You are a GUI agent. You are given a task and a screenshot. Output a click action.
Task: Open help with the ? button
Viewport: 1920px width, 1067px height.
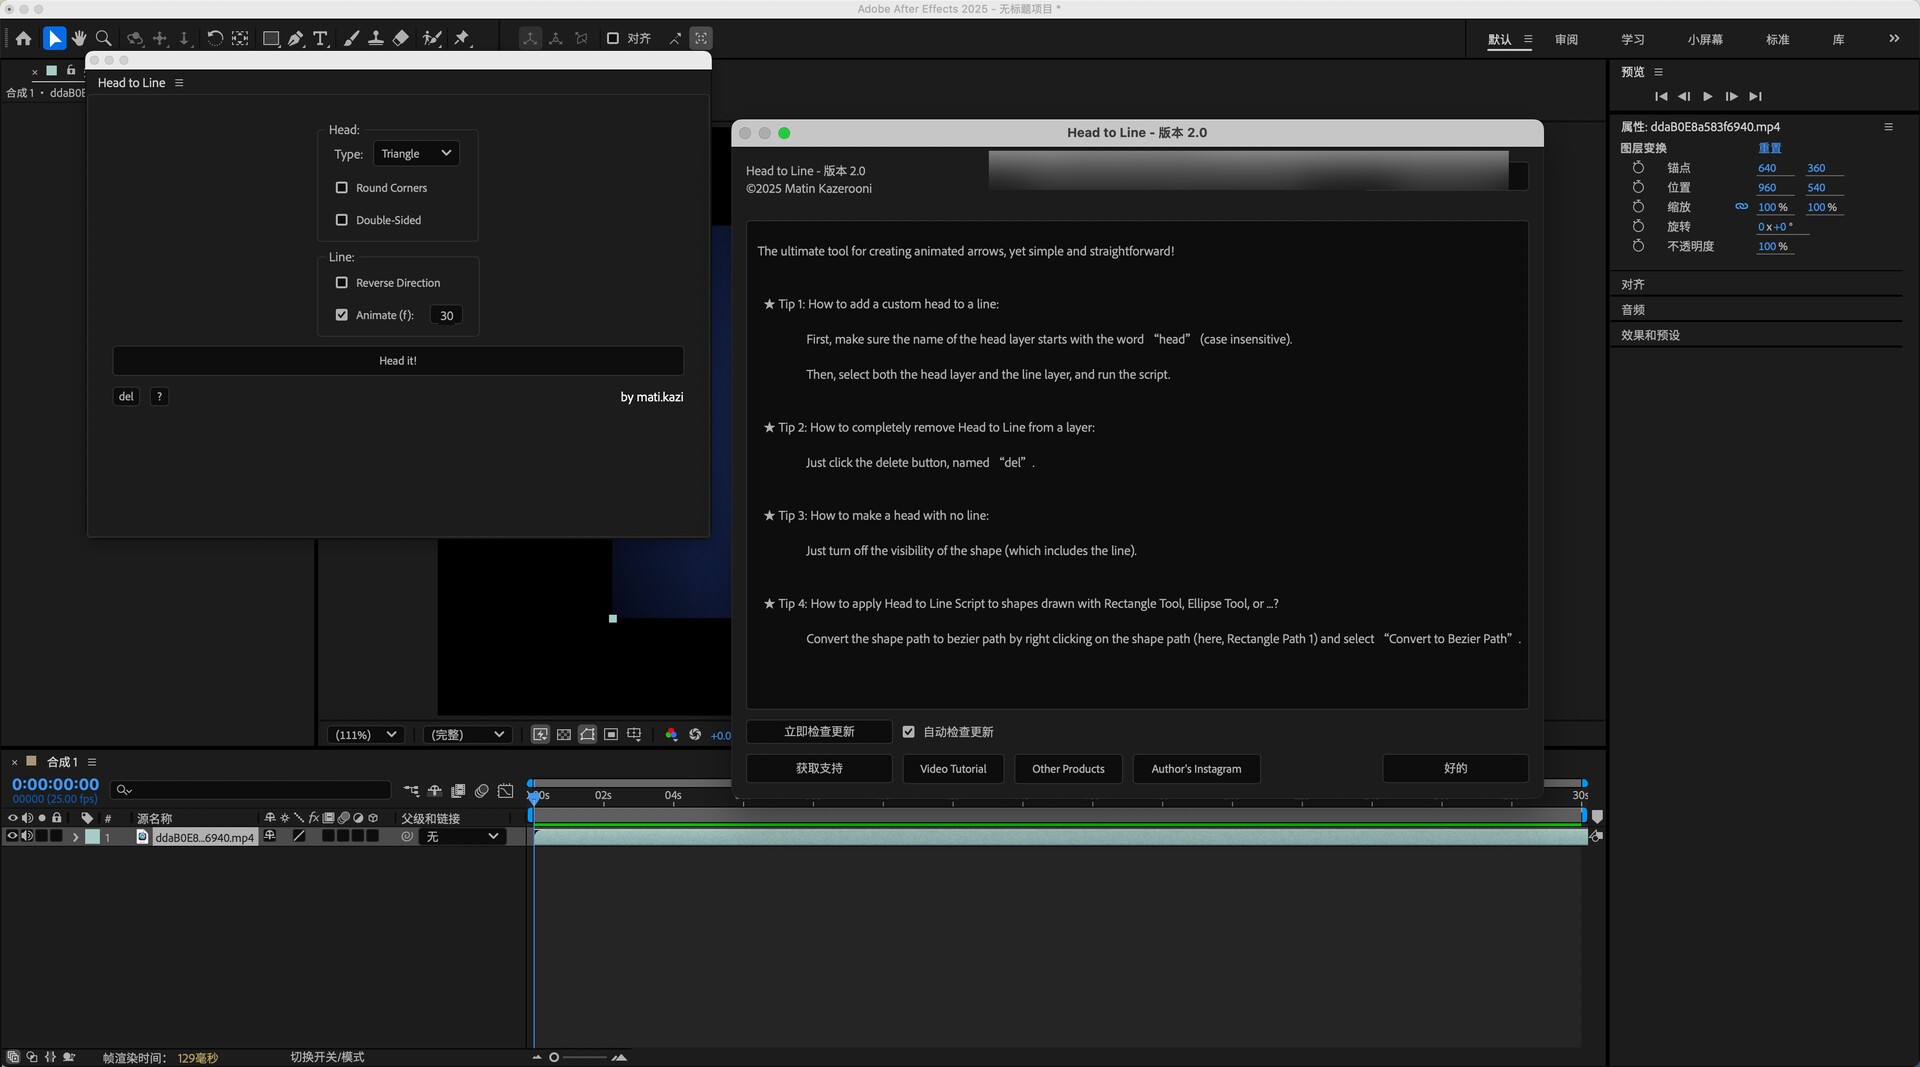coord(159,397)
